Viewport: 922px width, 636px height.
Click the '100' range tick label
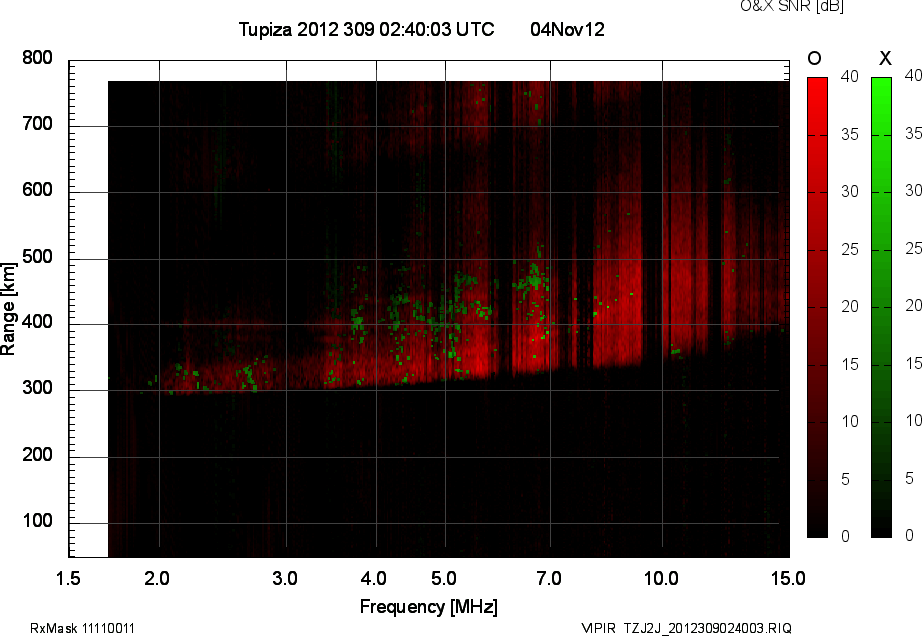point(37,521)
